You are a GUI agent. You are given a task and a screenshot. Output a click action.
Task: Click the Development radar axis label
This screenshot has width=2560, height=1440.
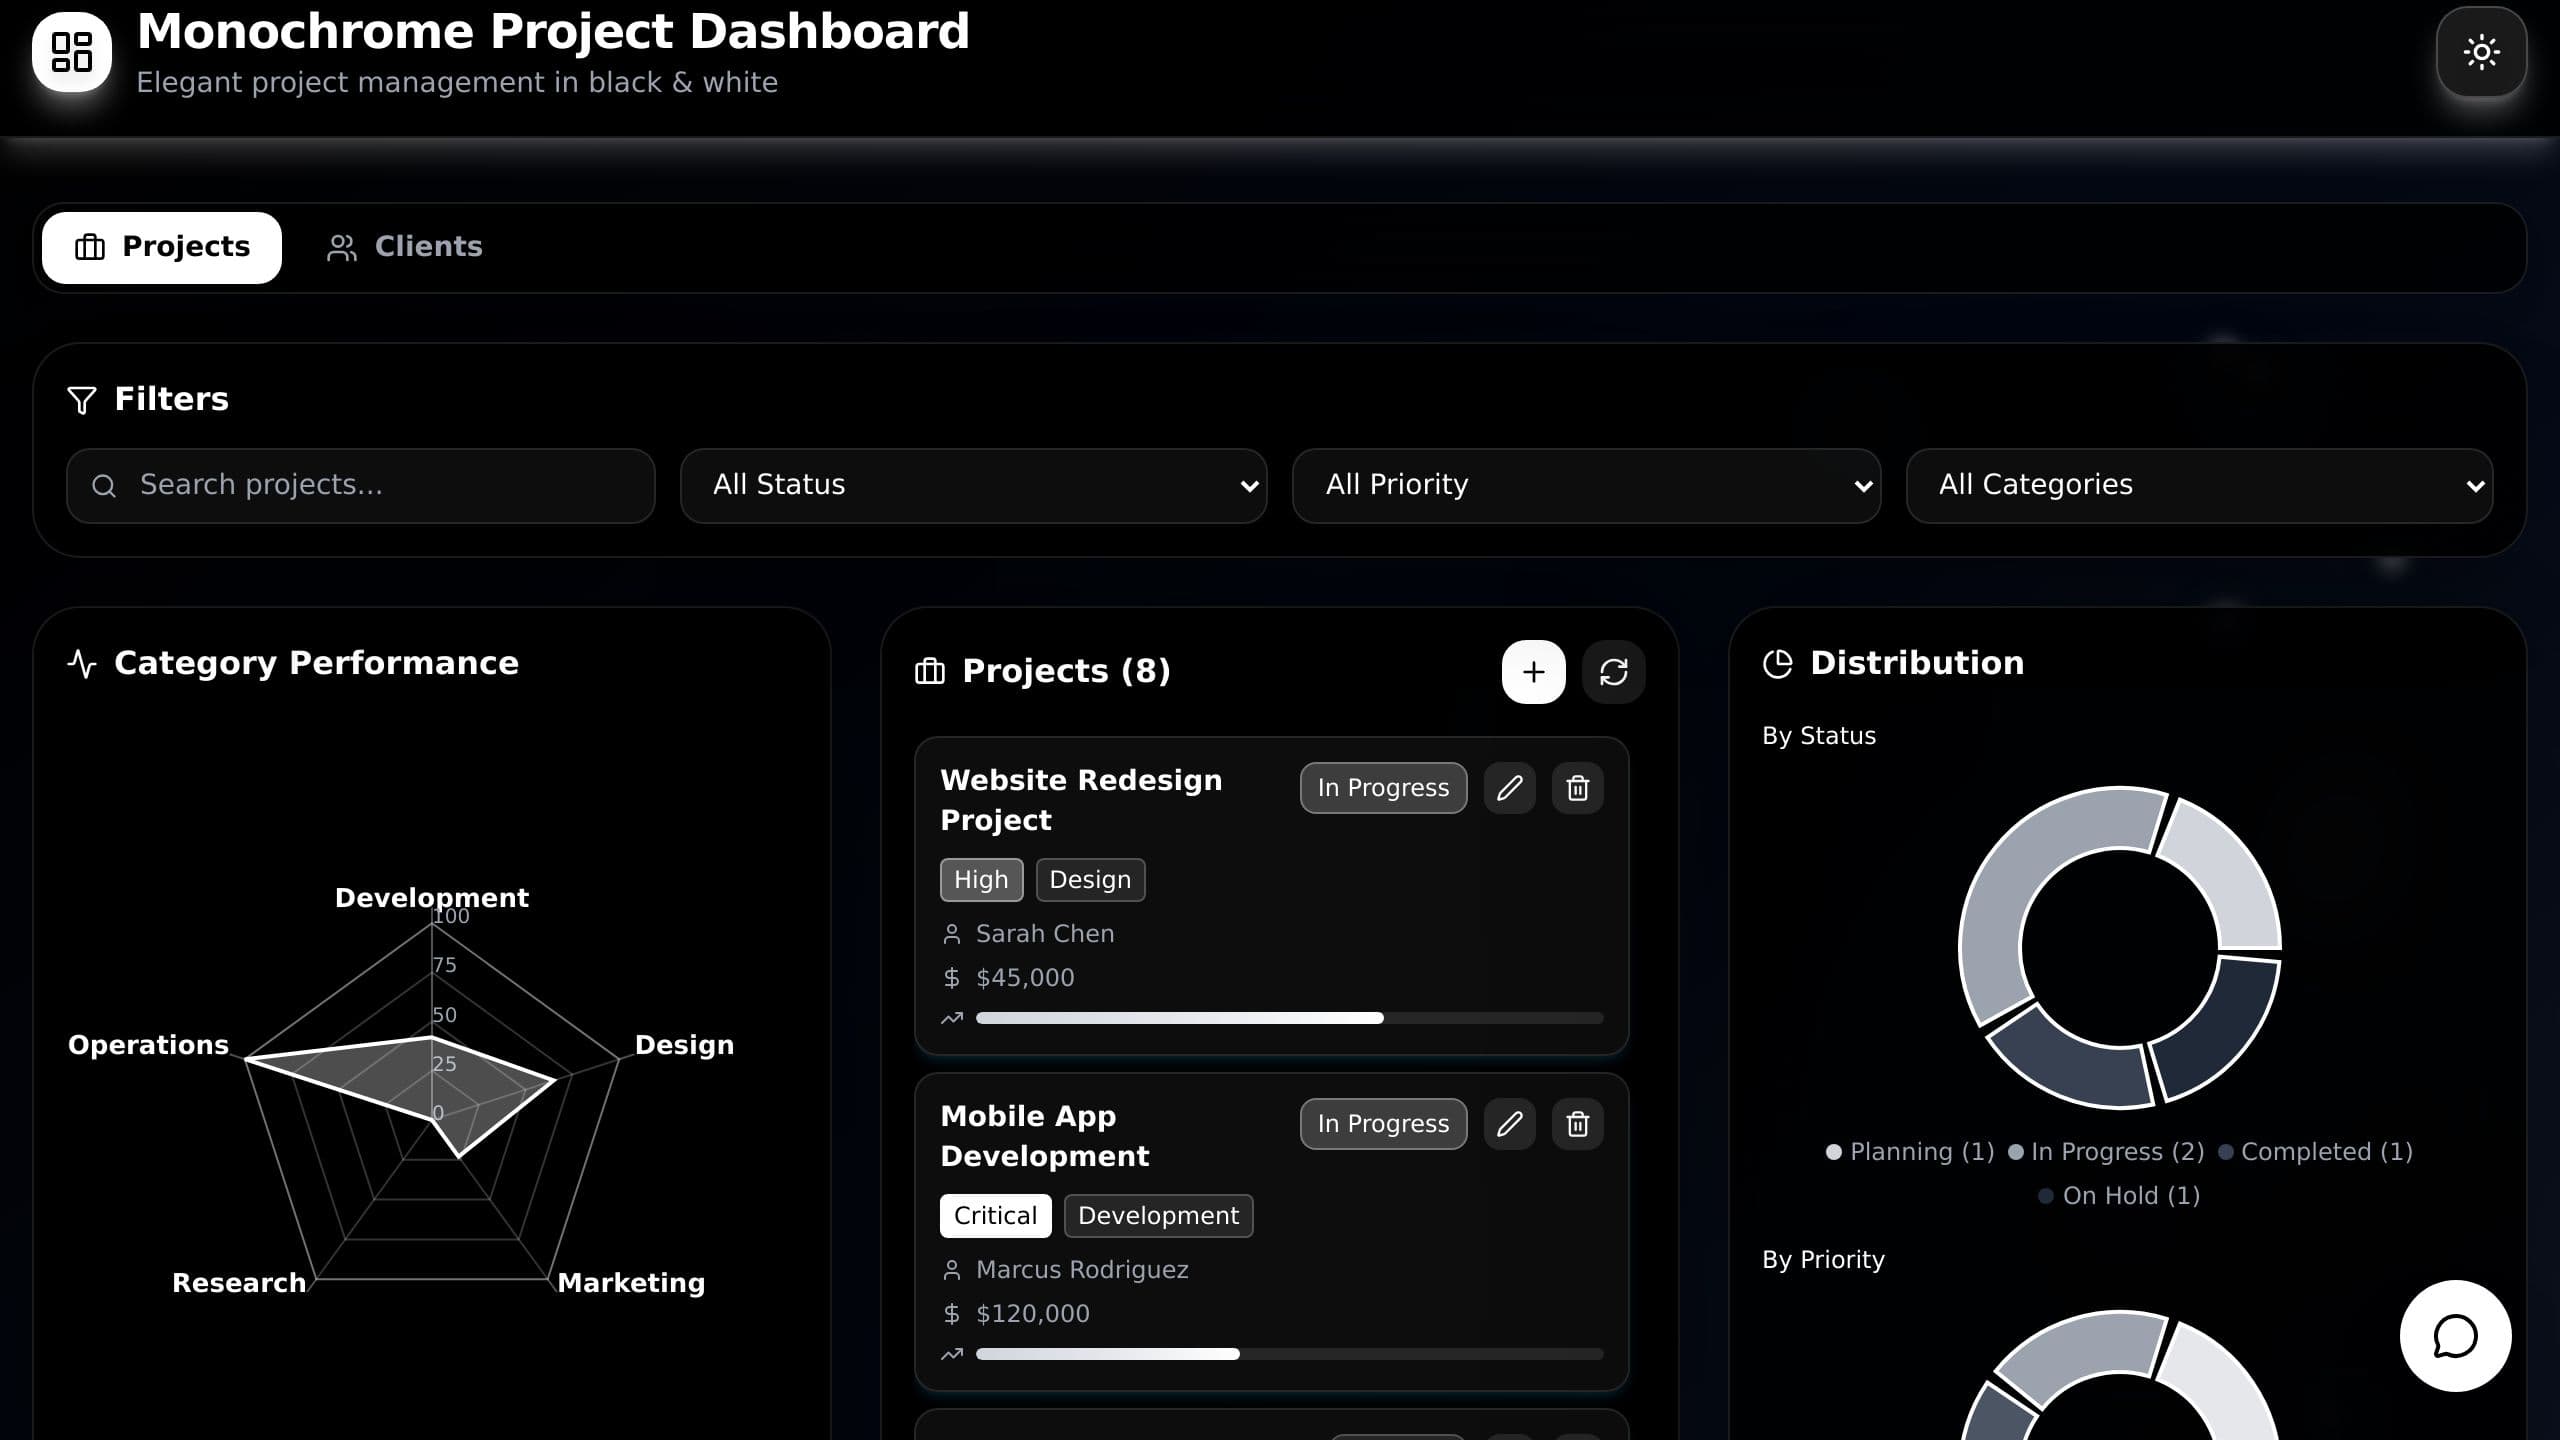click(x=432, y=898)
